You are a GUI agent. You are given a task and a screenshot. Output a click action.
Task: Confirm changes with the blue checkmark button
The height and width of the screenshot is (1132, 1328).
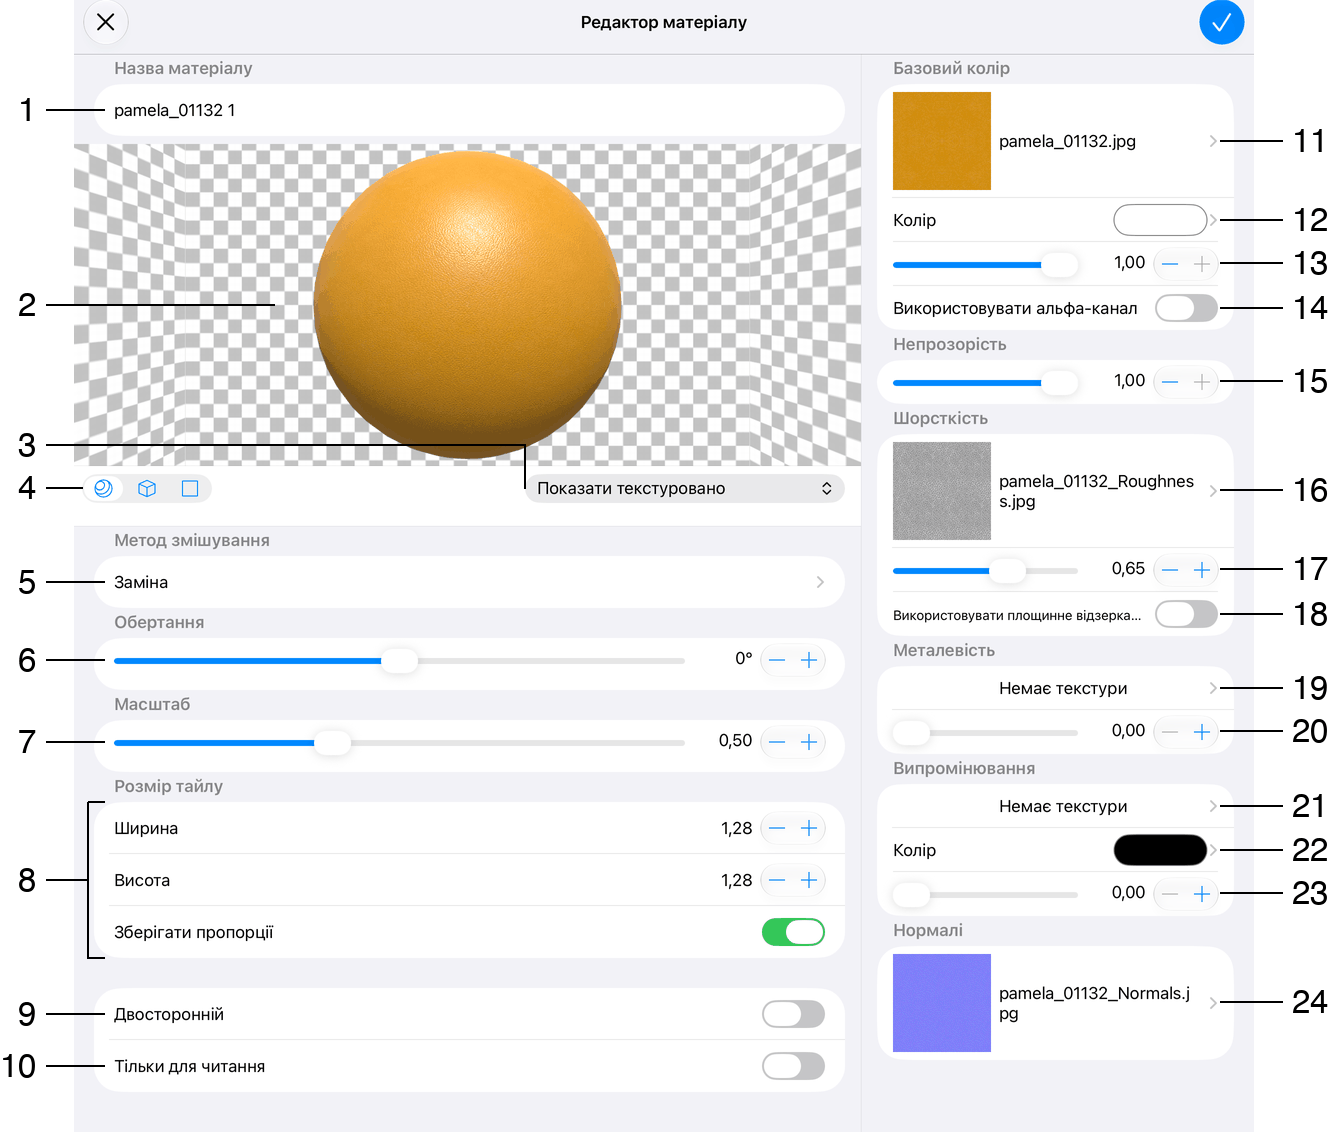1221,22
